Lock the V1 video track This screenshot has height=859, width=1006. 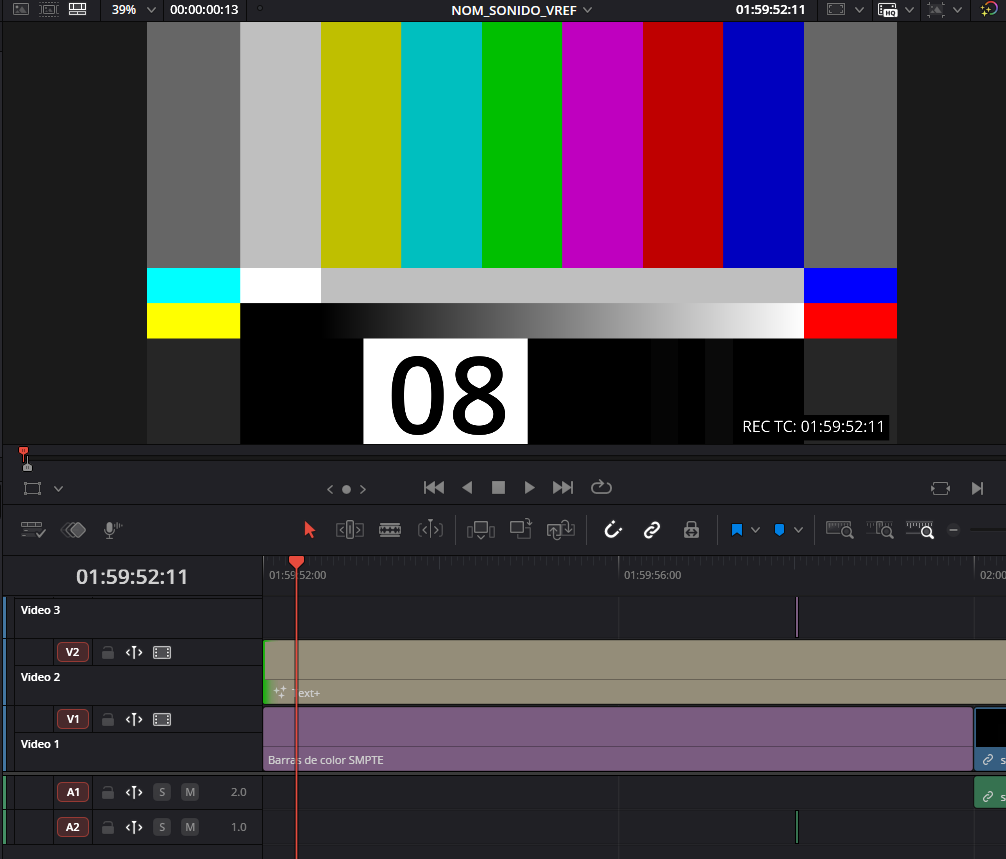[x=107, y=719]
